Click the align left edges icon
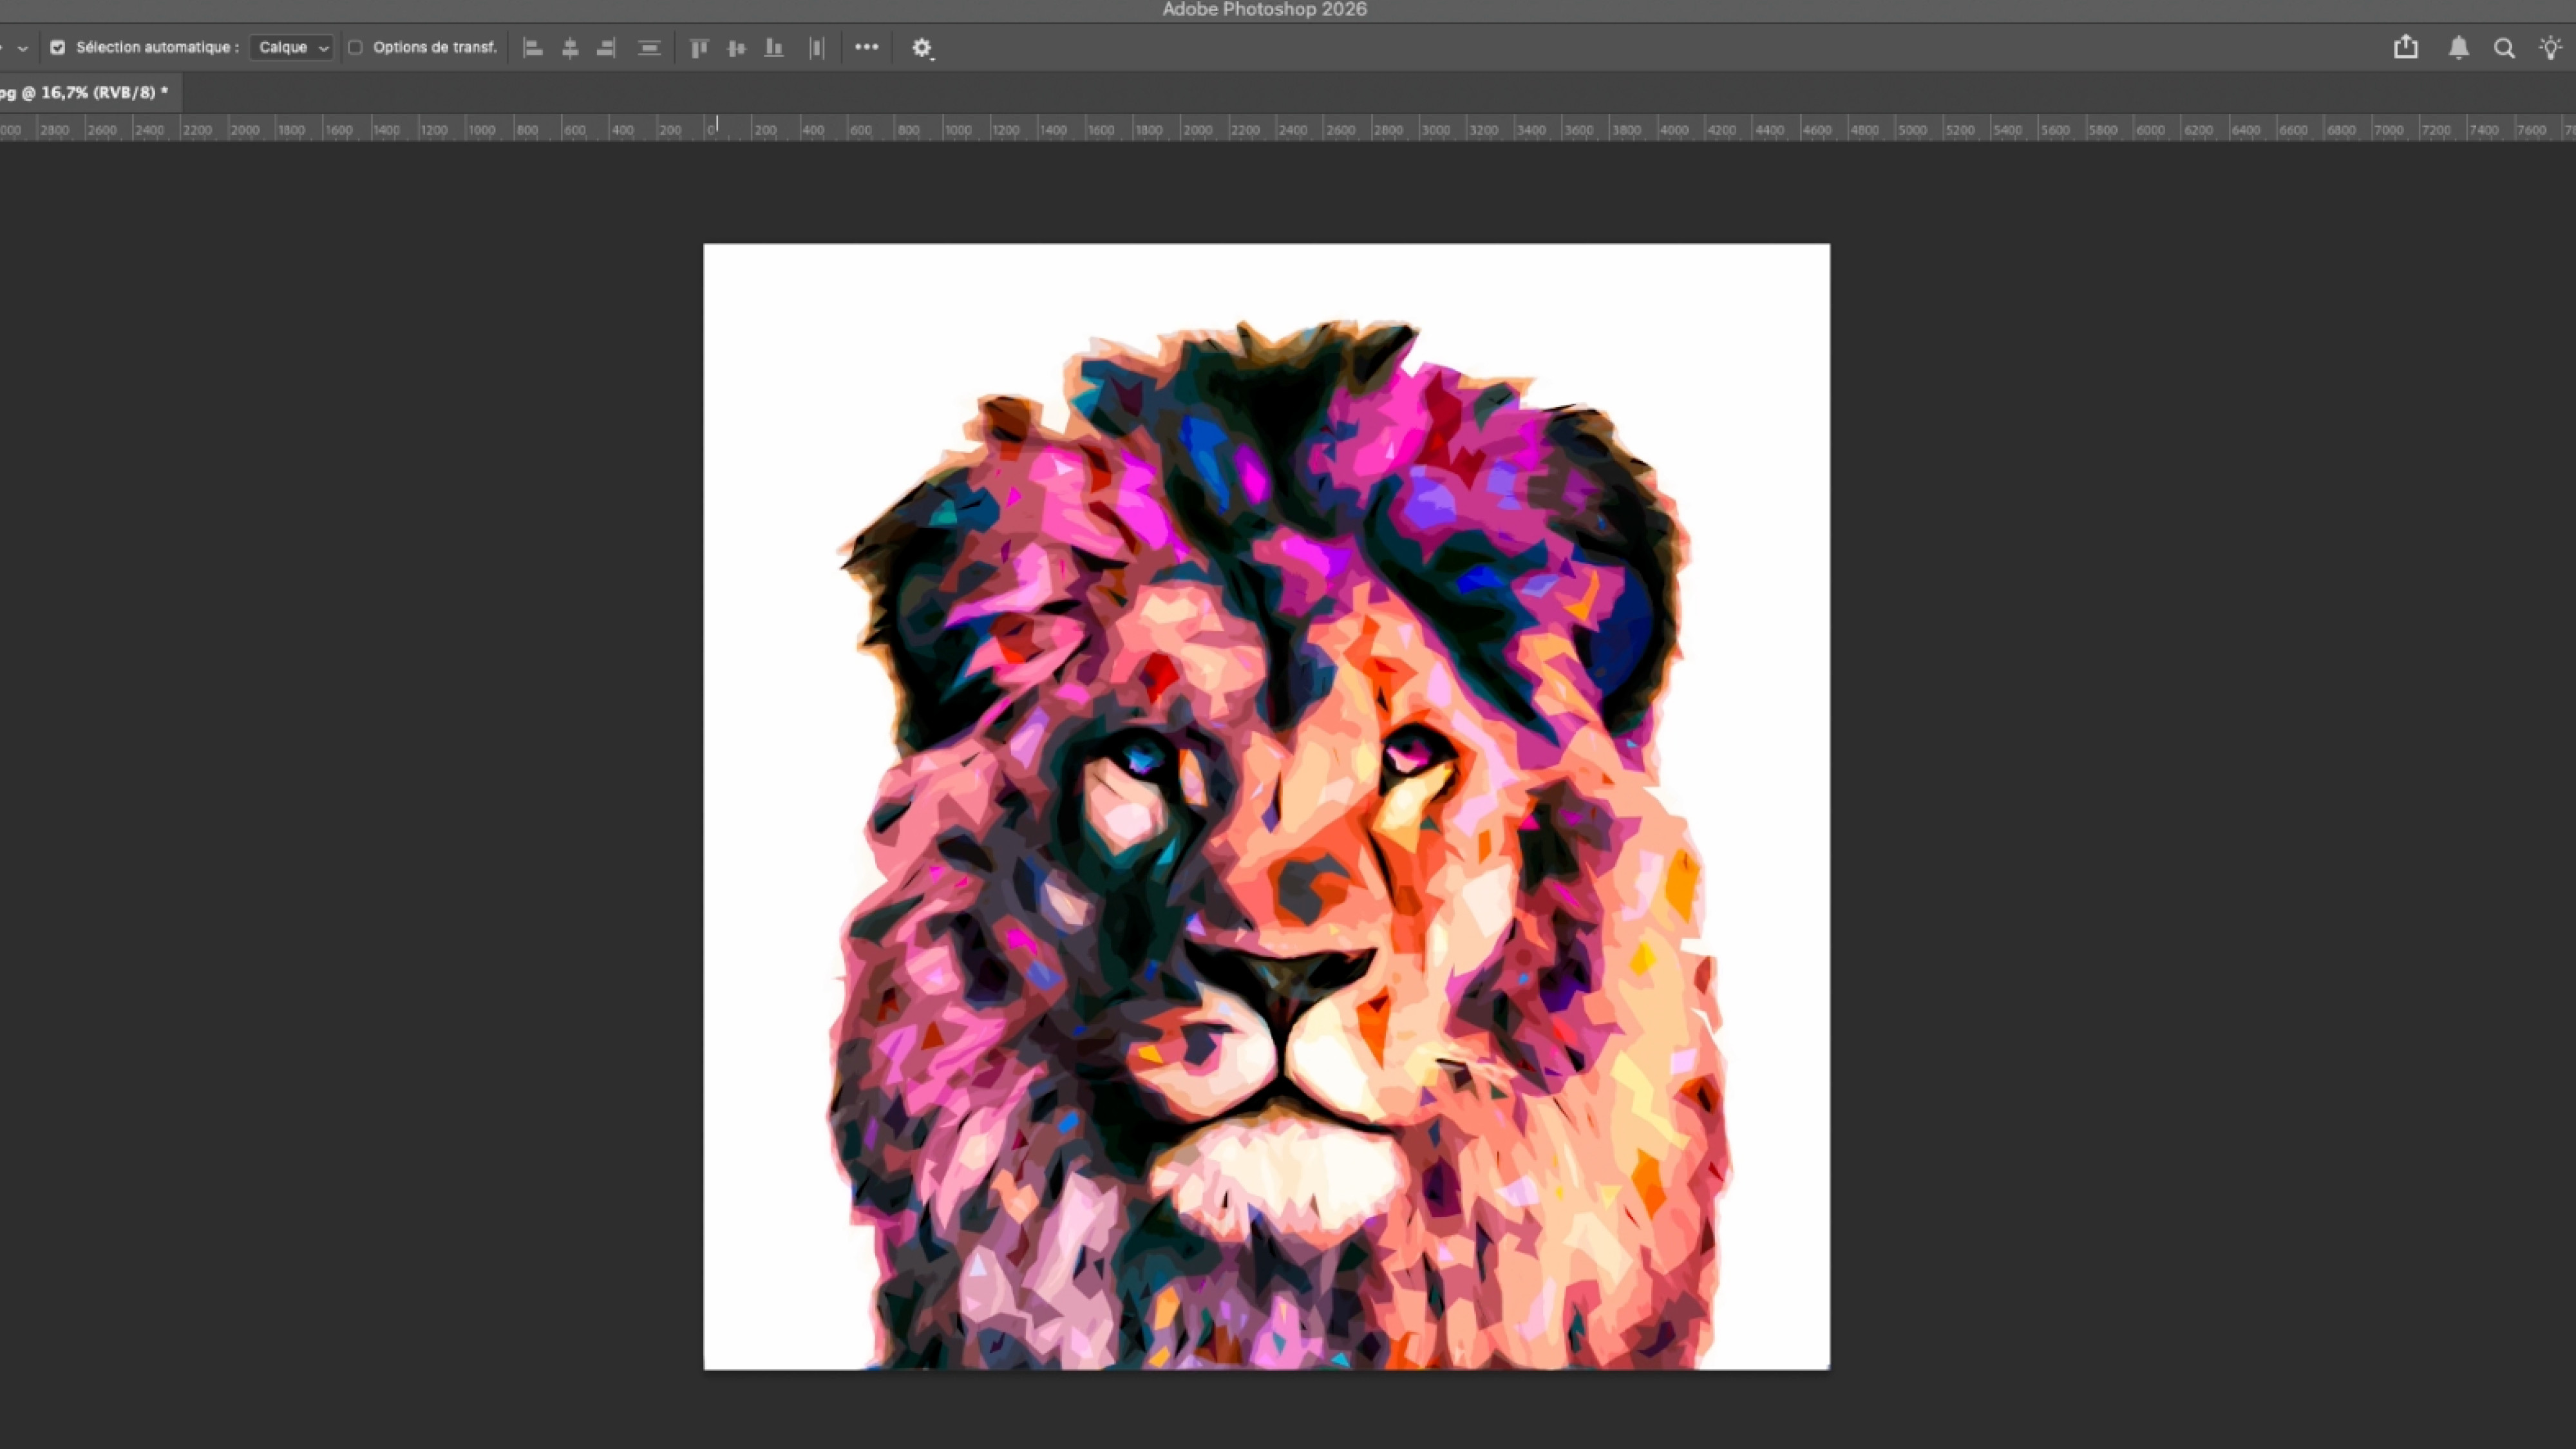The image size is (2576, 1449). (533, 47)
